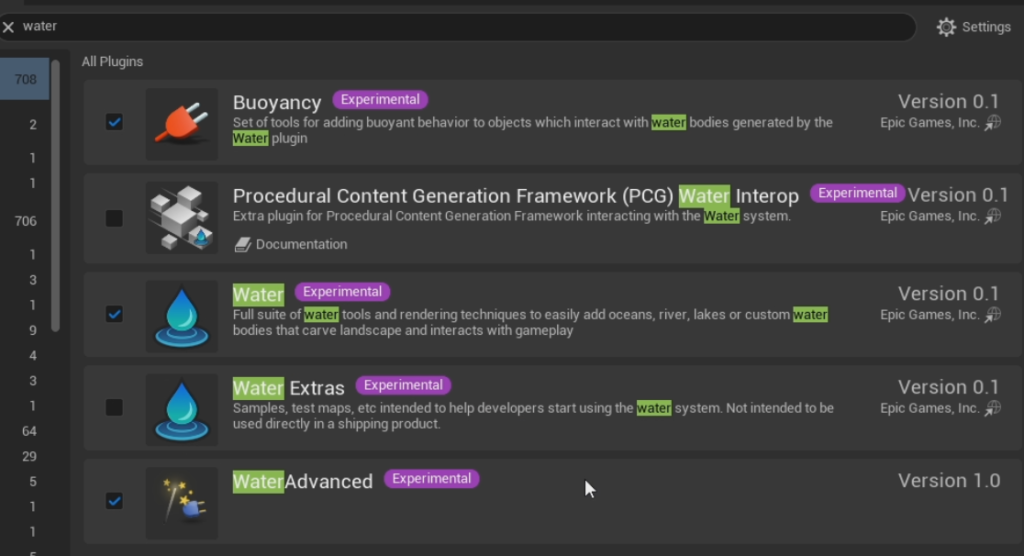Click the Experimental badge beside Water Extras
Viewport: 1024px width, 556px height.
coord(403,385)
